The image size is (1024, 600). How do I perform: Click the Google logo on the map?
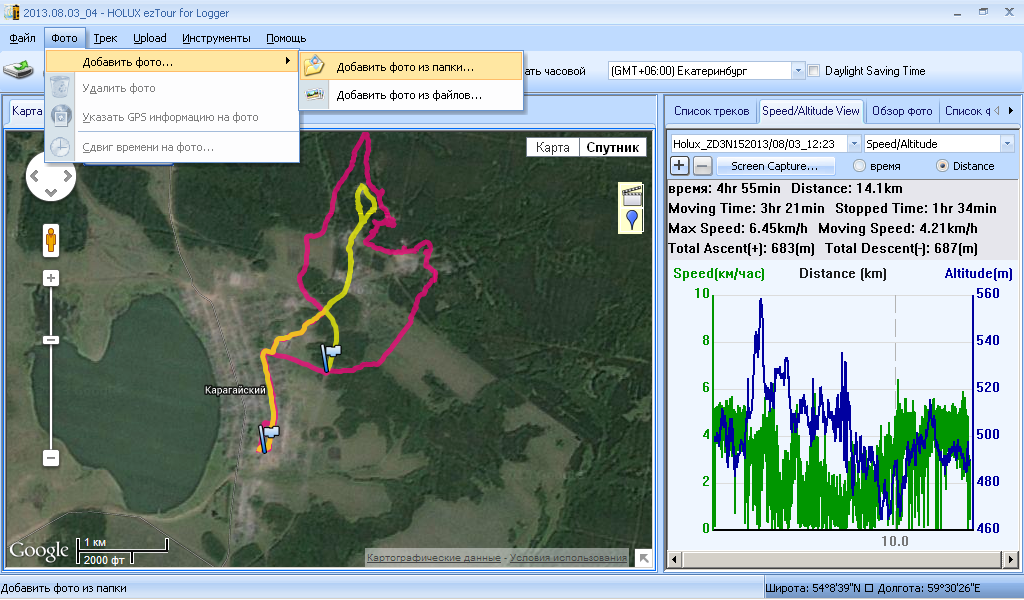39,551
